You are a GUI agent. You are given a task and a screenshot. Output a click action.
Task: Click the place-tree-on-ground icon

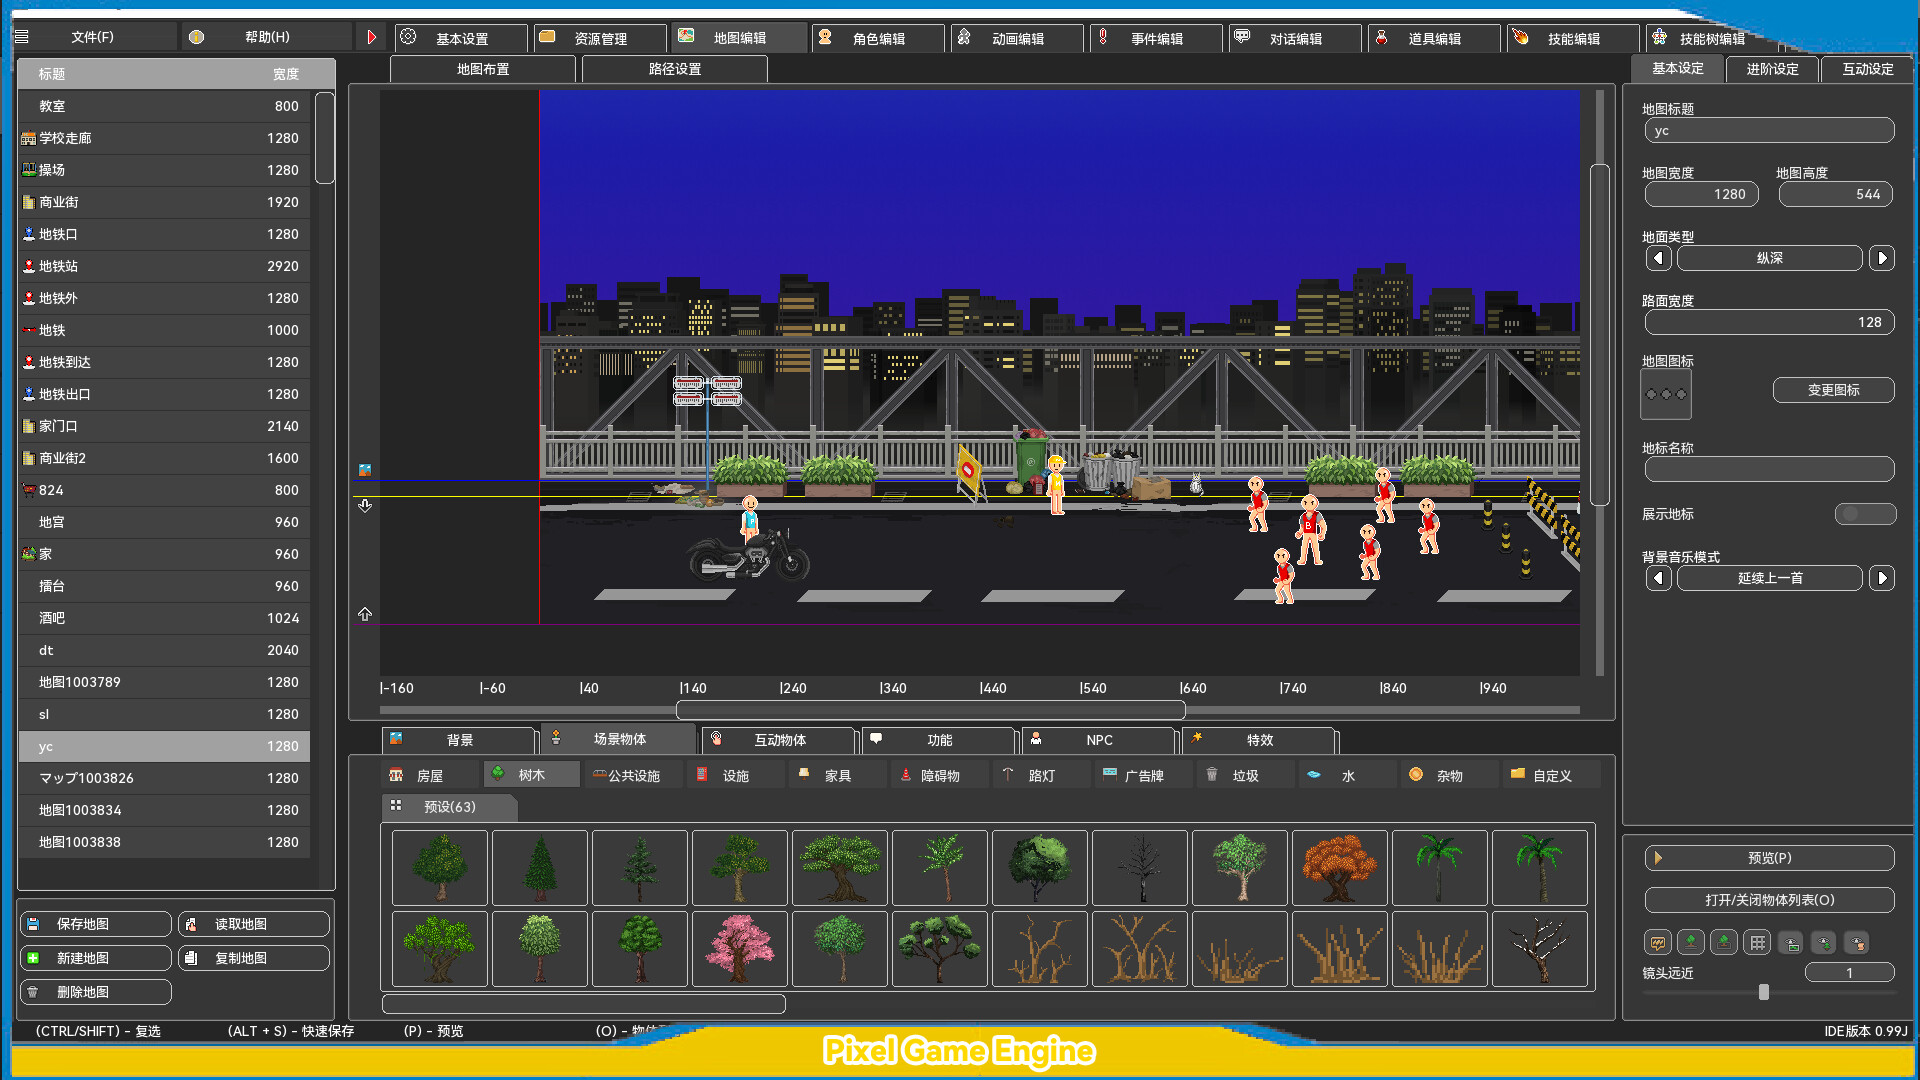click(1691, 942)
